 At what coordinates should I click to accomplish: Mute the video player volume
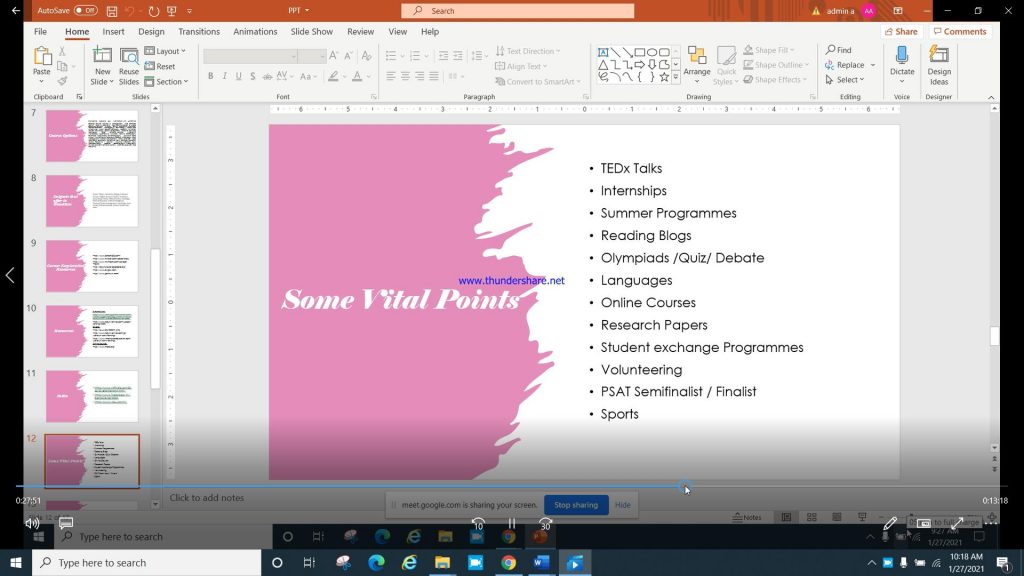coord(32,523)
